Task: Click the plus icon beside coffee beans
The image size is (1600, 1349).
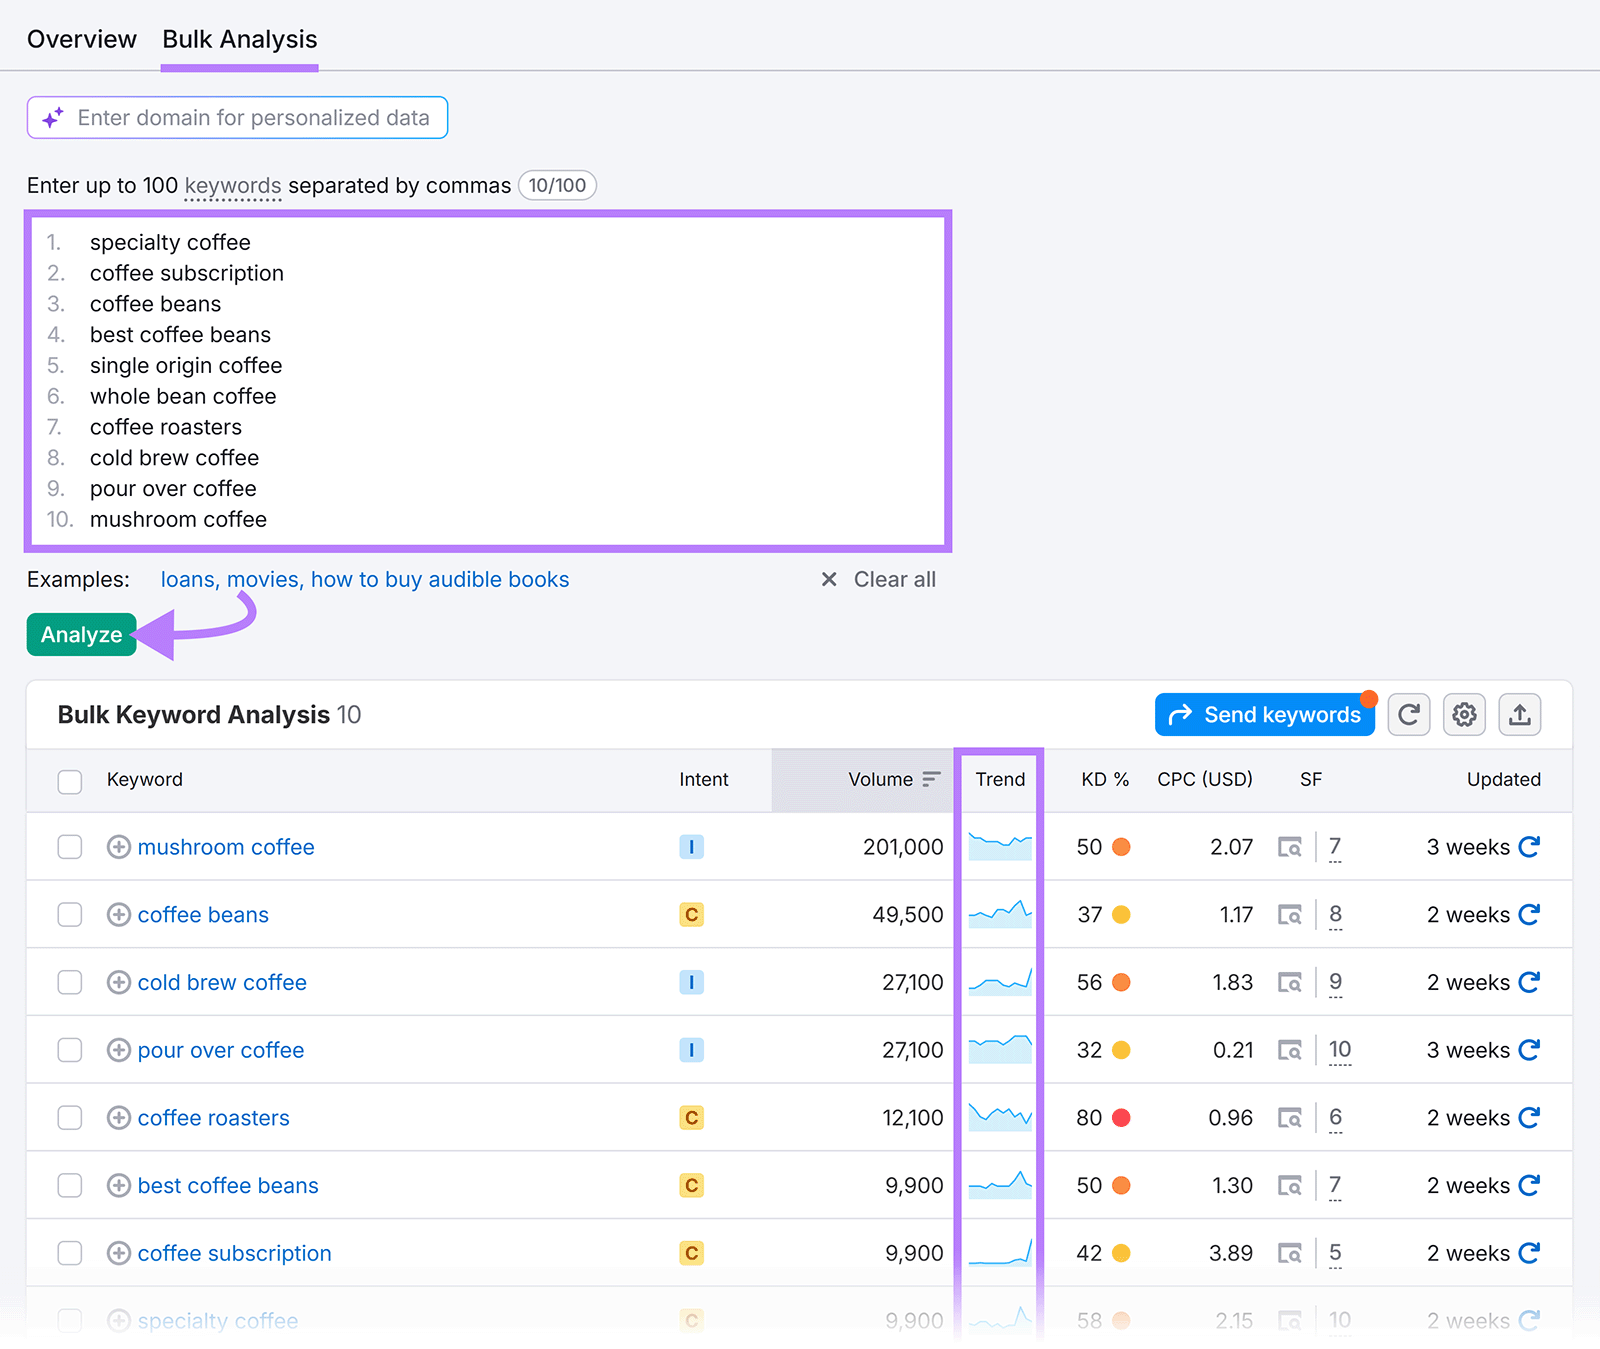Action: click(119, 915)
